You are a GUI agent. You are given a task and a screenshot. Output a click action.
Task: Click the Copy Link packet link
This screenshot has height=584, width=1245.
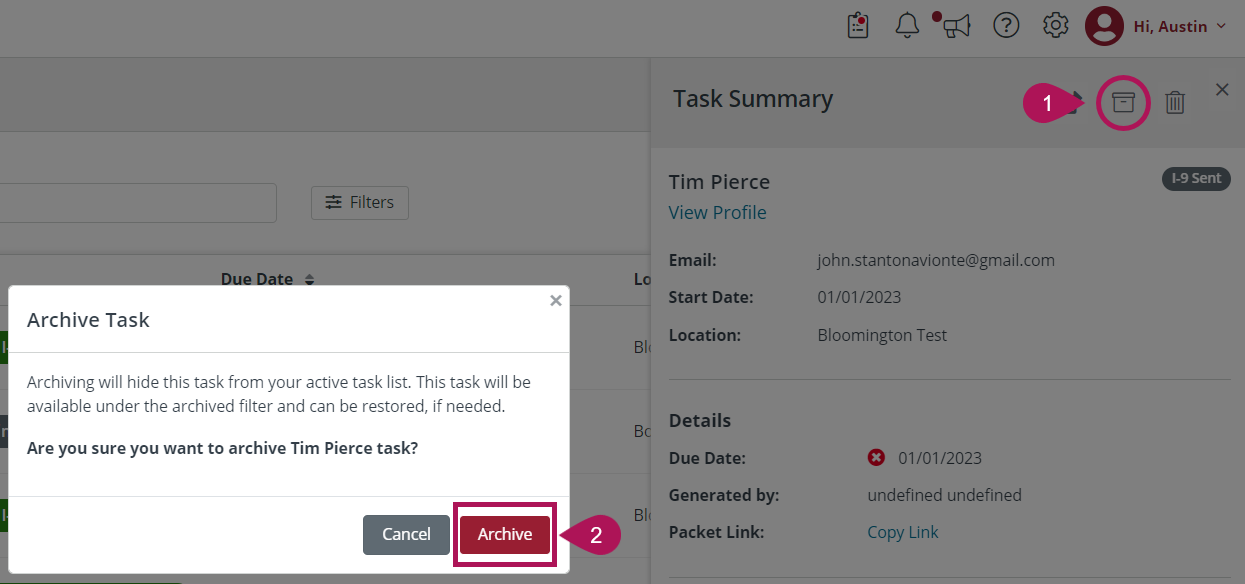pyautogui.click(x=903, y=532)
